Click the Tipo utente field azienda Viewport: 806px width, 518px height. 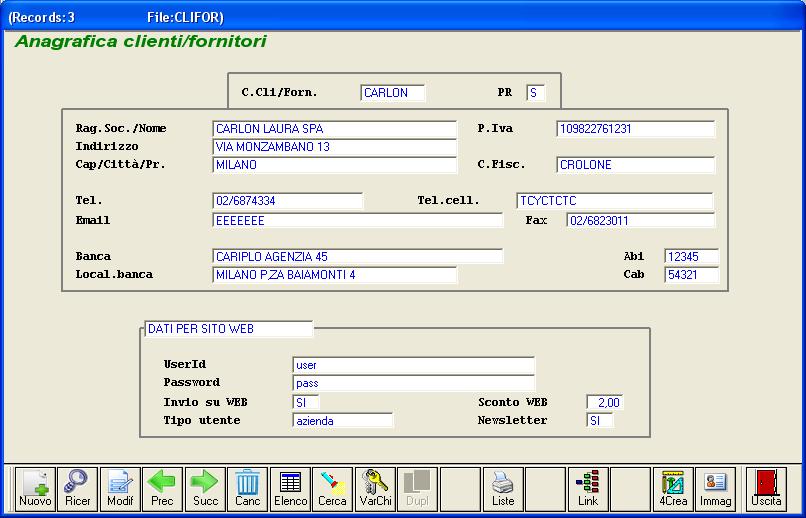coord(343,420)
